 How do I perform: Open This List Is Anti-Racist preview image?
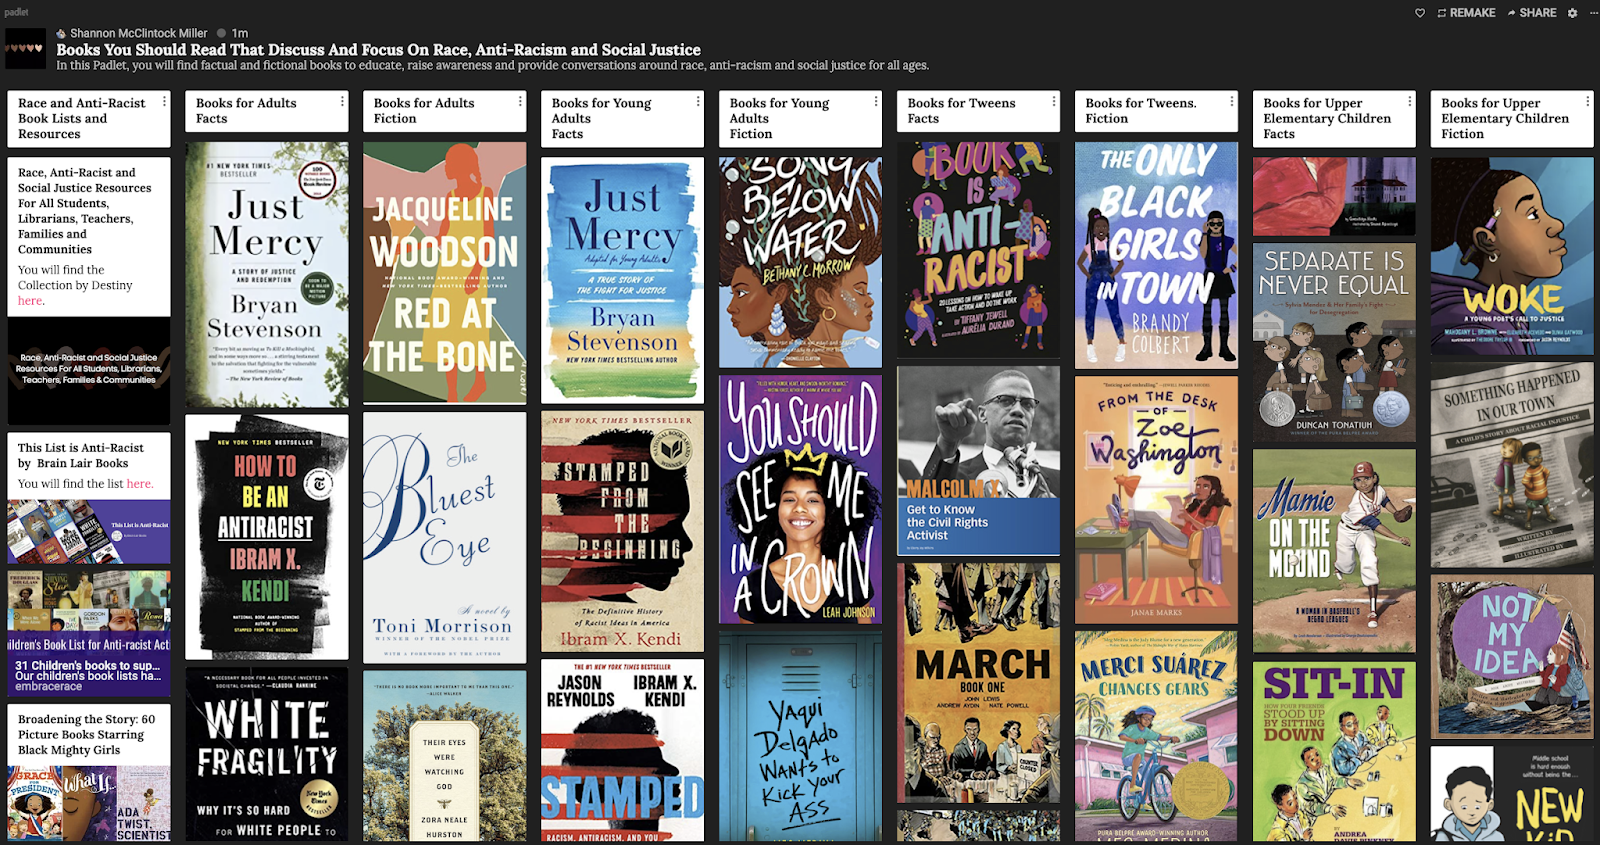click(x=89, y=531)
